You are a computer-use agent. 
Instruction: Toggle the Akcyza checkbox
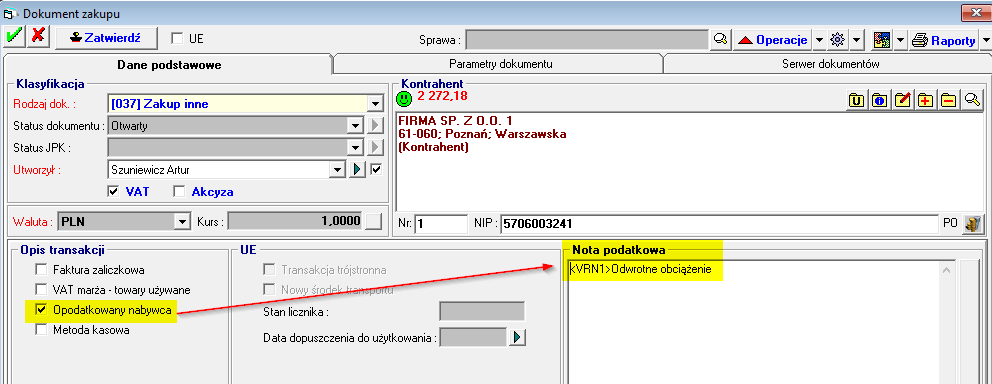point(180,191)
